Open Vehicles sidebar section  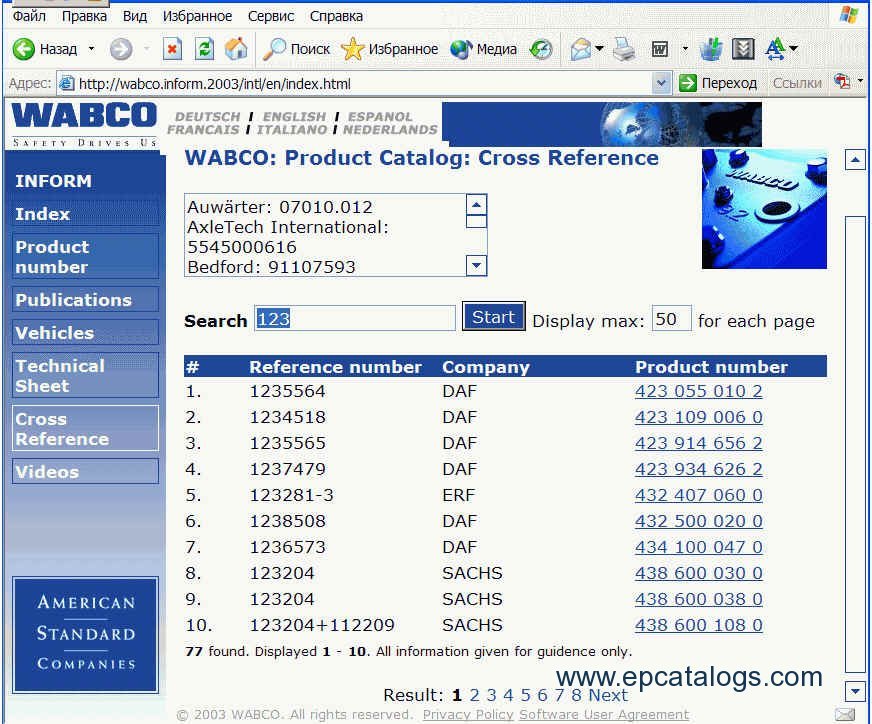point(85,333)
